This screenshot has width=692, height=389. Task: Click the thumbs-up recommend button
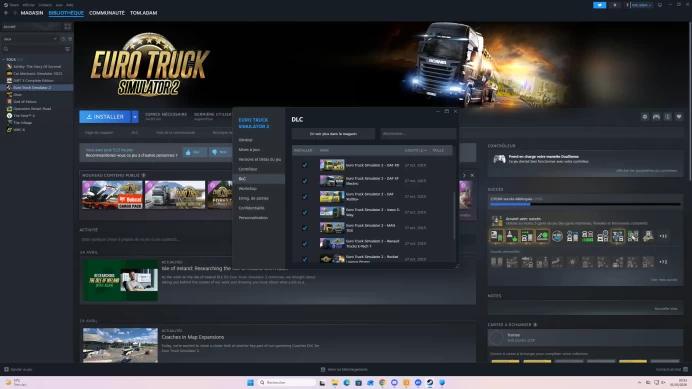point(195,152)
